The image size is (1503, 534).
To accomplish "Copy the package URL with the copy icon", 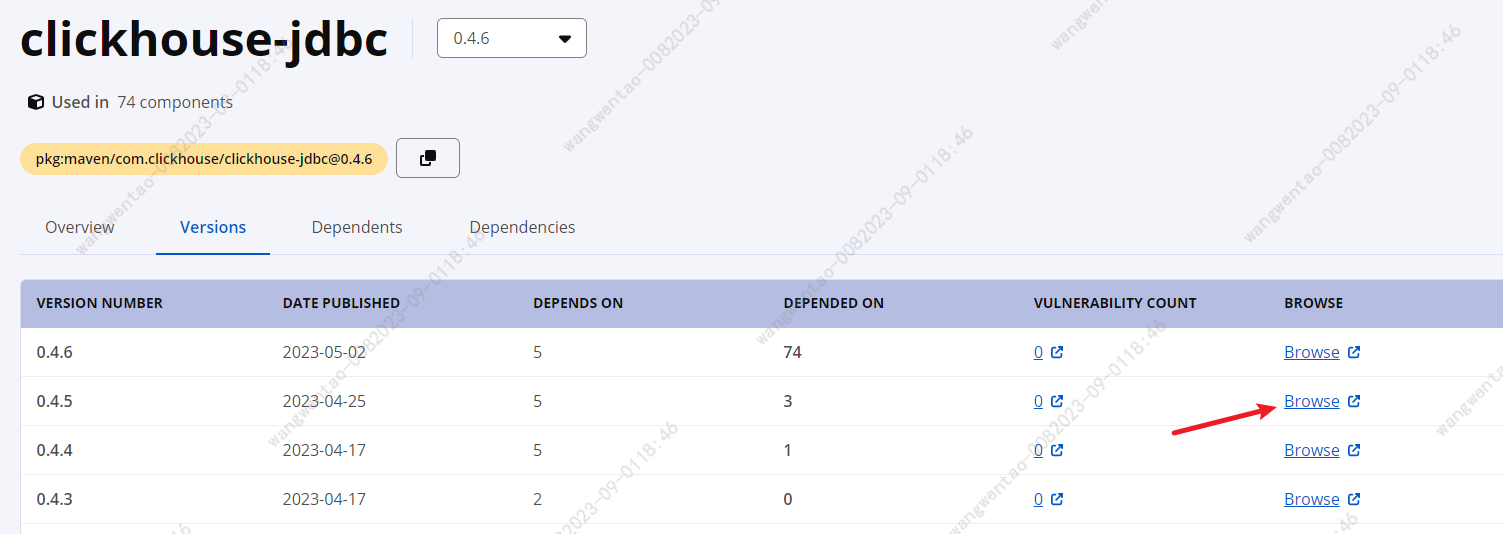I will pos(428,158).
